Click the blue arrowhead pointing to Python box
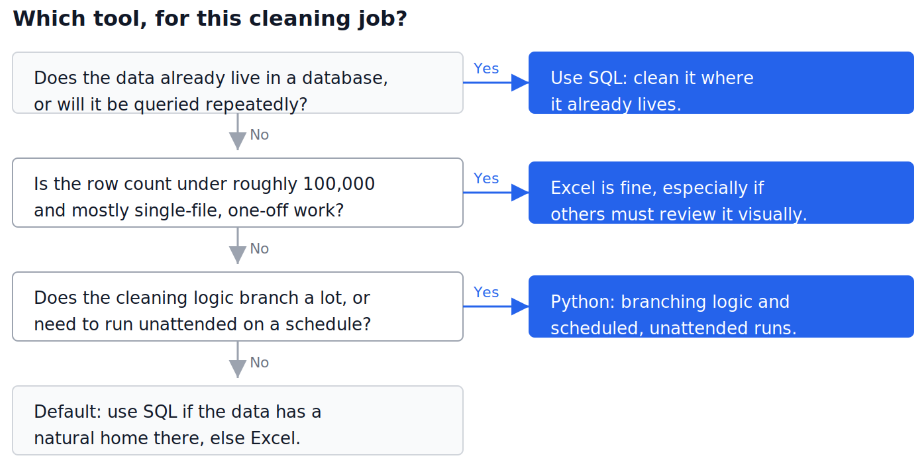 (520, 307)
